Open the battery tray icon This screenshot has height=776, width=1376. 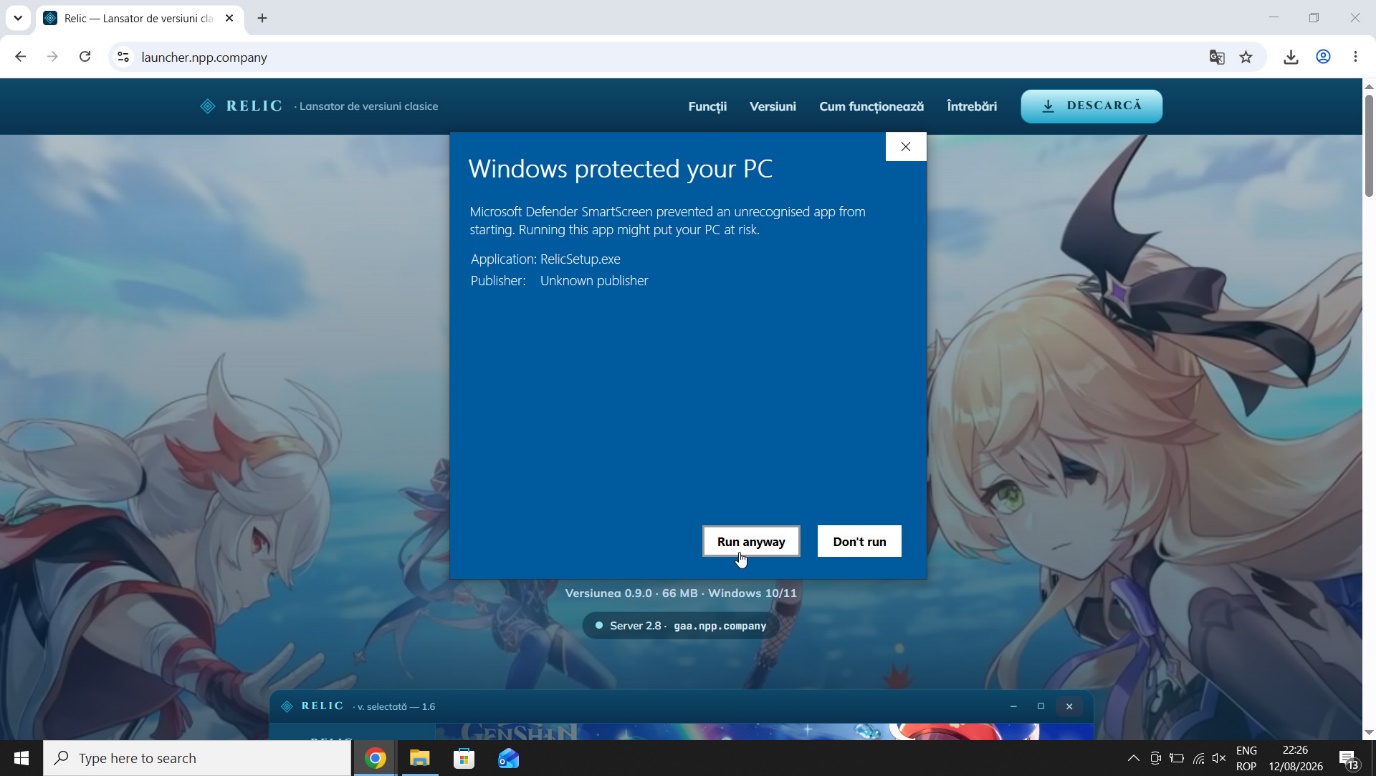click(1177, 758)
